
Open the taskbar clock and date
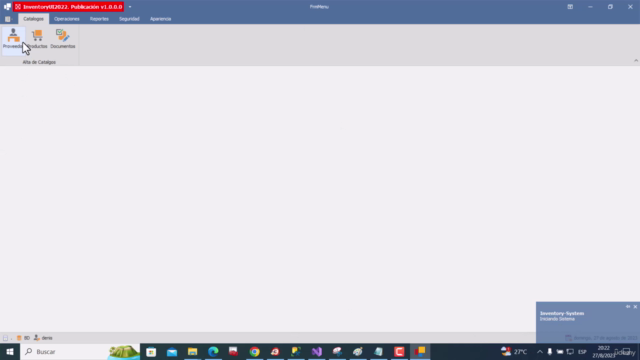click(603, 351)
